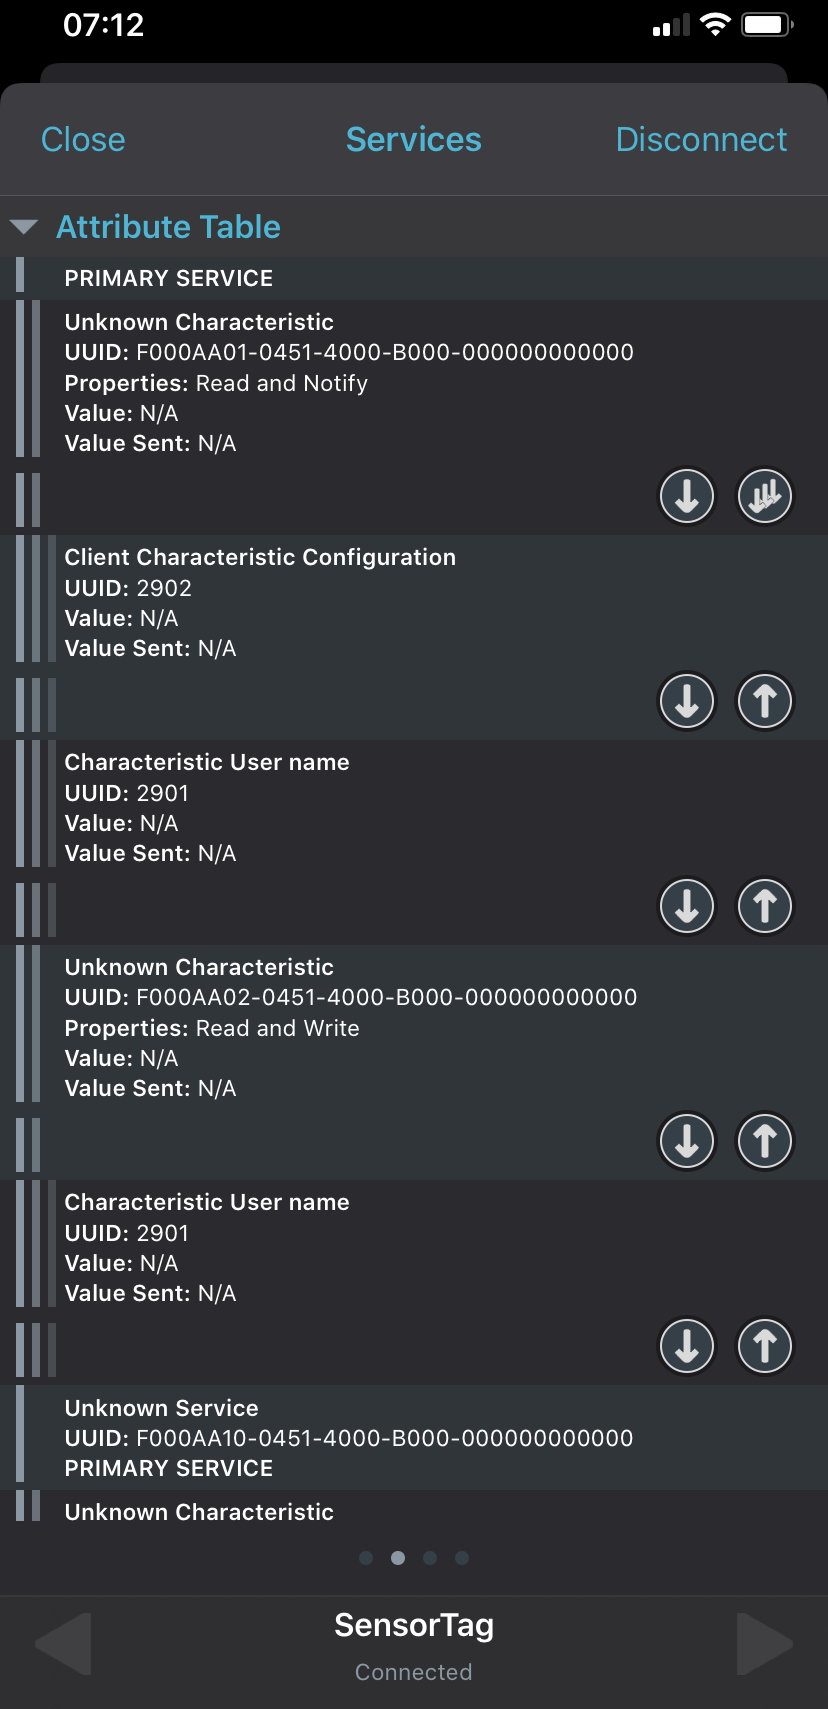Write to Client Characteristic Configuration descriptor
This screenshot has width=828, height=1709.
tap(765, 701)
